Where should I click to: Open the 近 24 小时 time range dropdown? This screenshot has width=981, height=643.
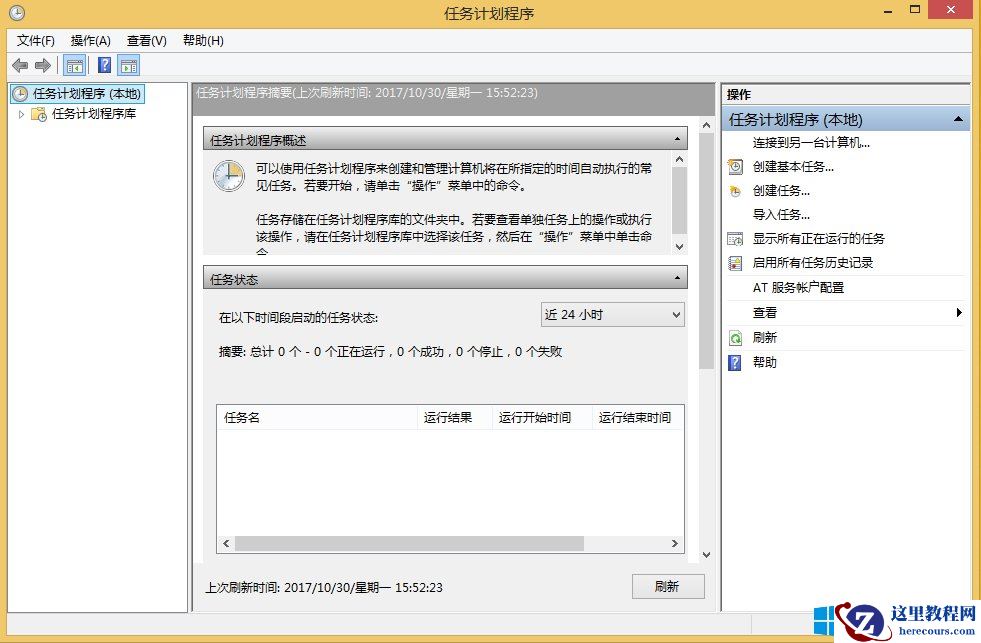(676, 314)
